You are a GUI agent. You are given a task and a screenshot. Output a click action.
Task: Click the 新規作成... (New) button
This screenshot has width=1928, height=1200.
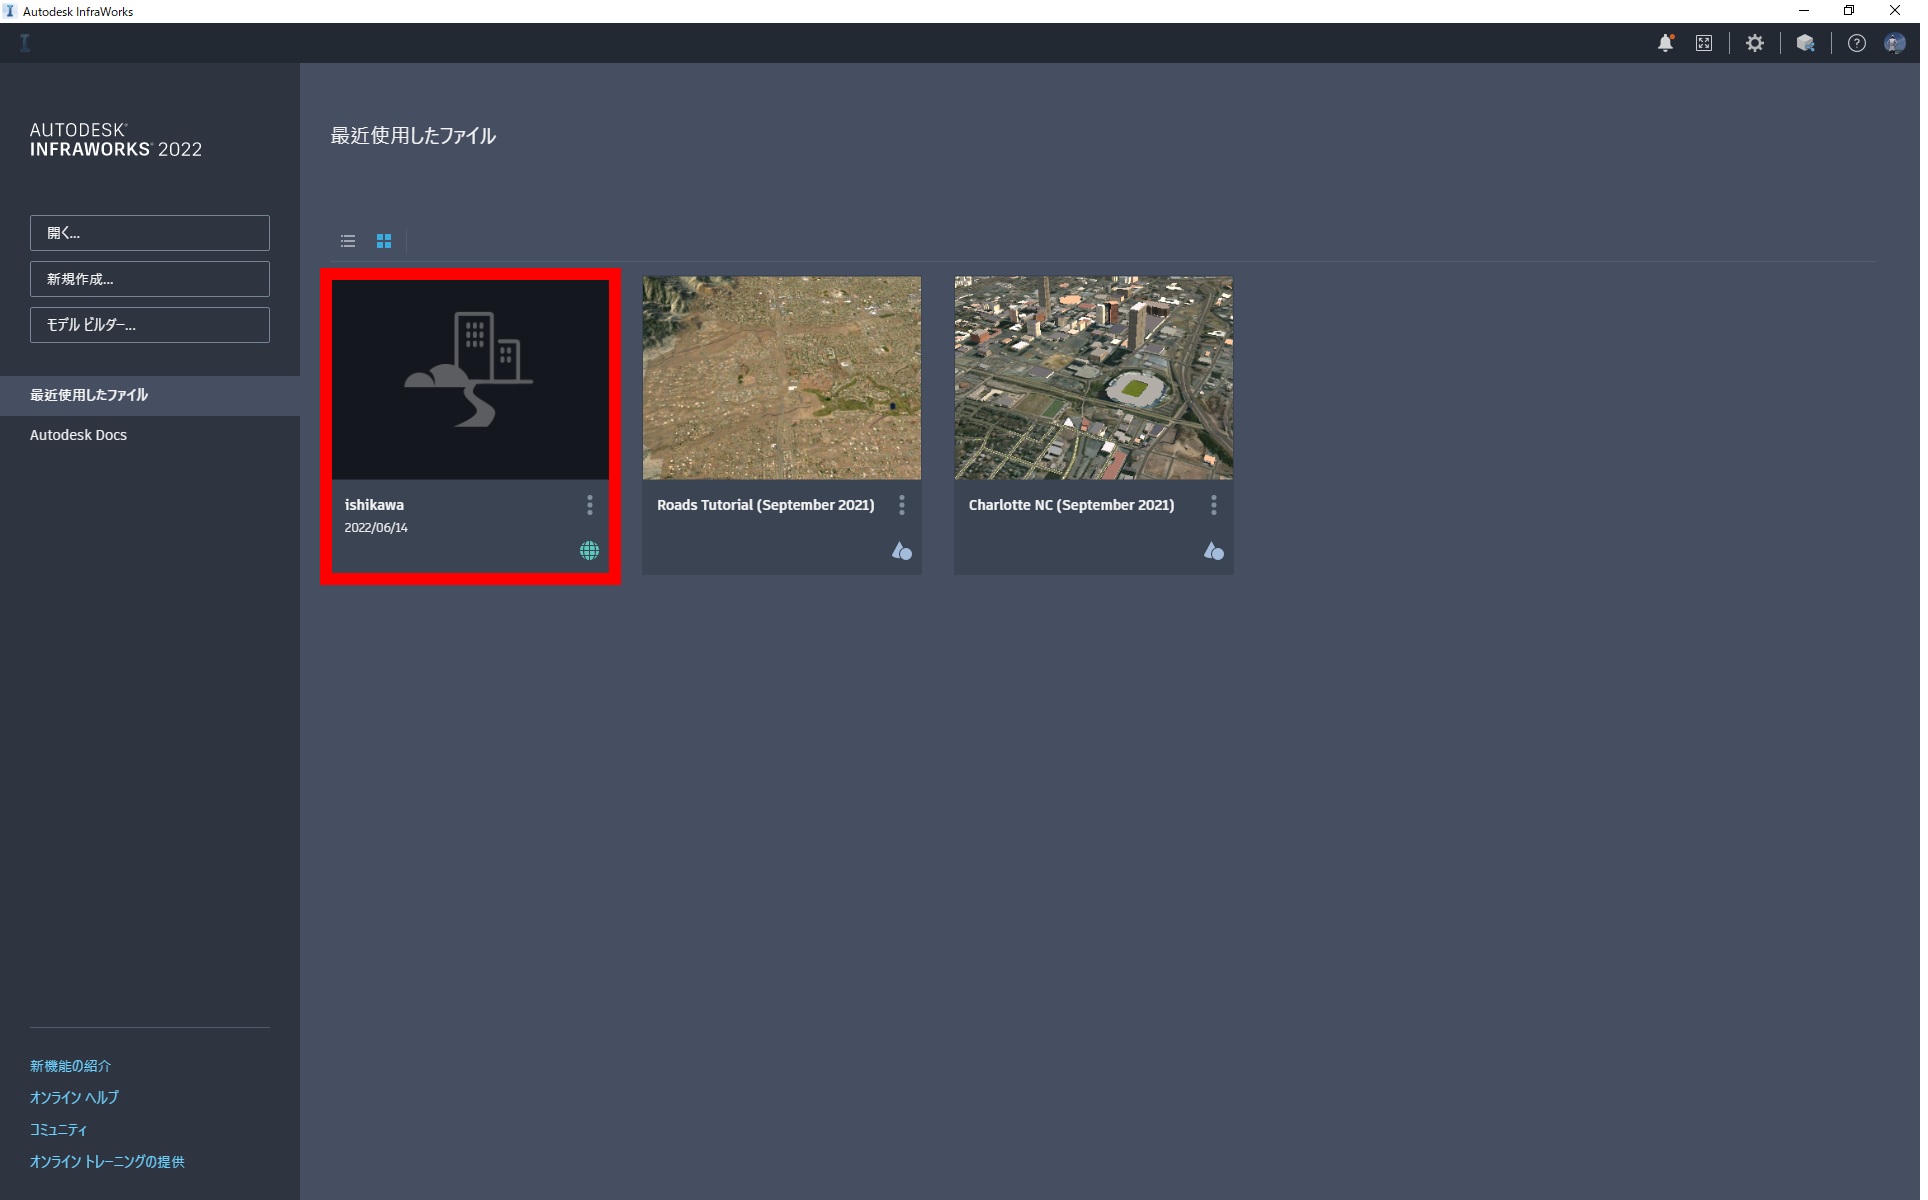[150, 280]
